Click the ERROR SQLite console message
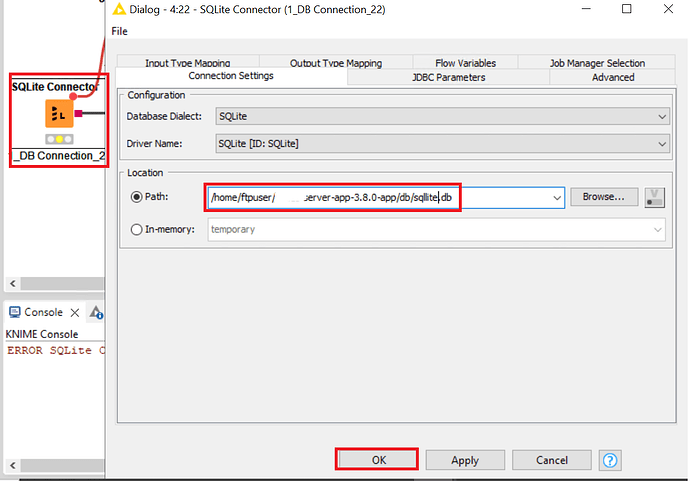The image size is (690, 481). click(56, 350)
